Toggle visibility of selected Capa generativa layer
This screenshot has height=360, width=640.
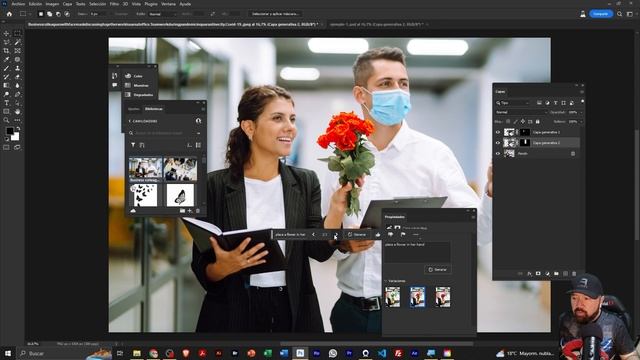[498, 143]
